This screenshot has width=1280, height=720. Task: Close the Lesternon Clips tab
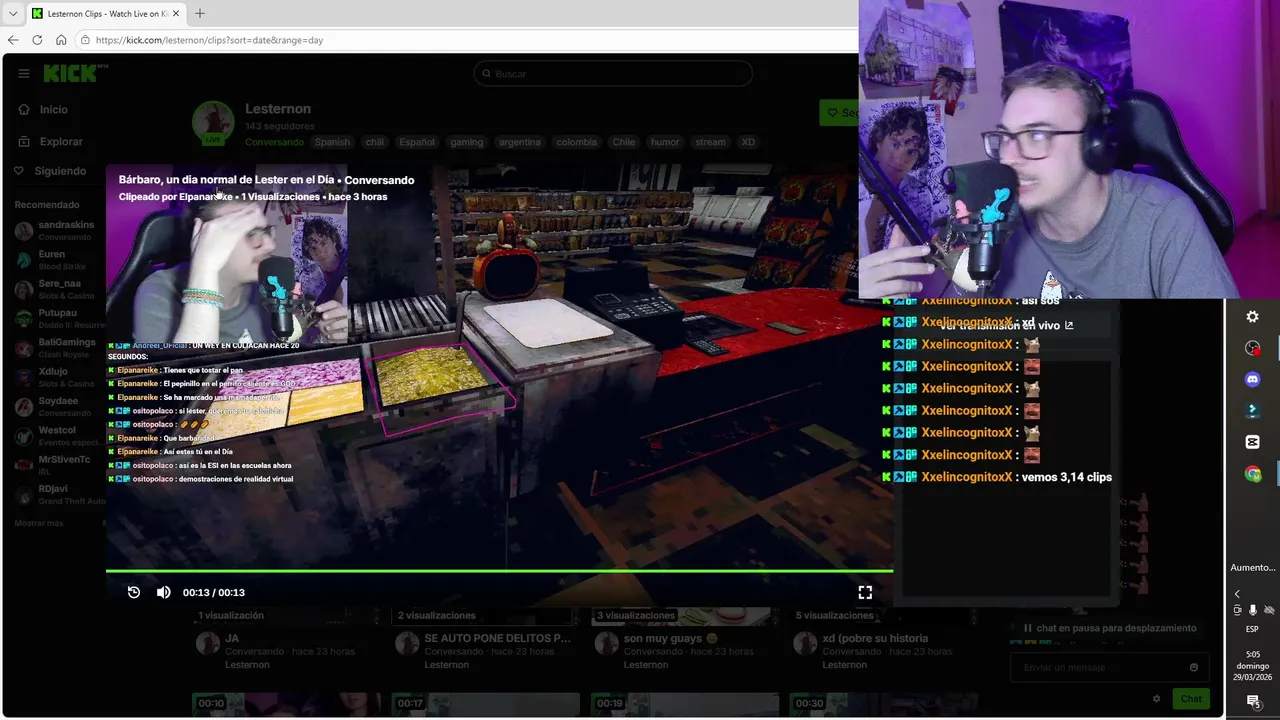[x=176, y=13]
